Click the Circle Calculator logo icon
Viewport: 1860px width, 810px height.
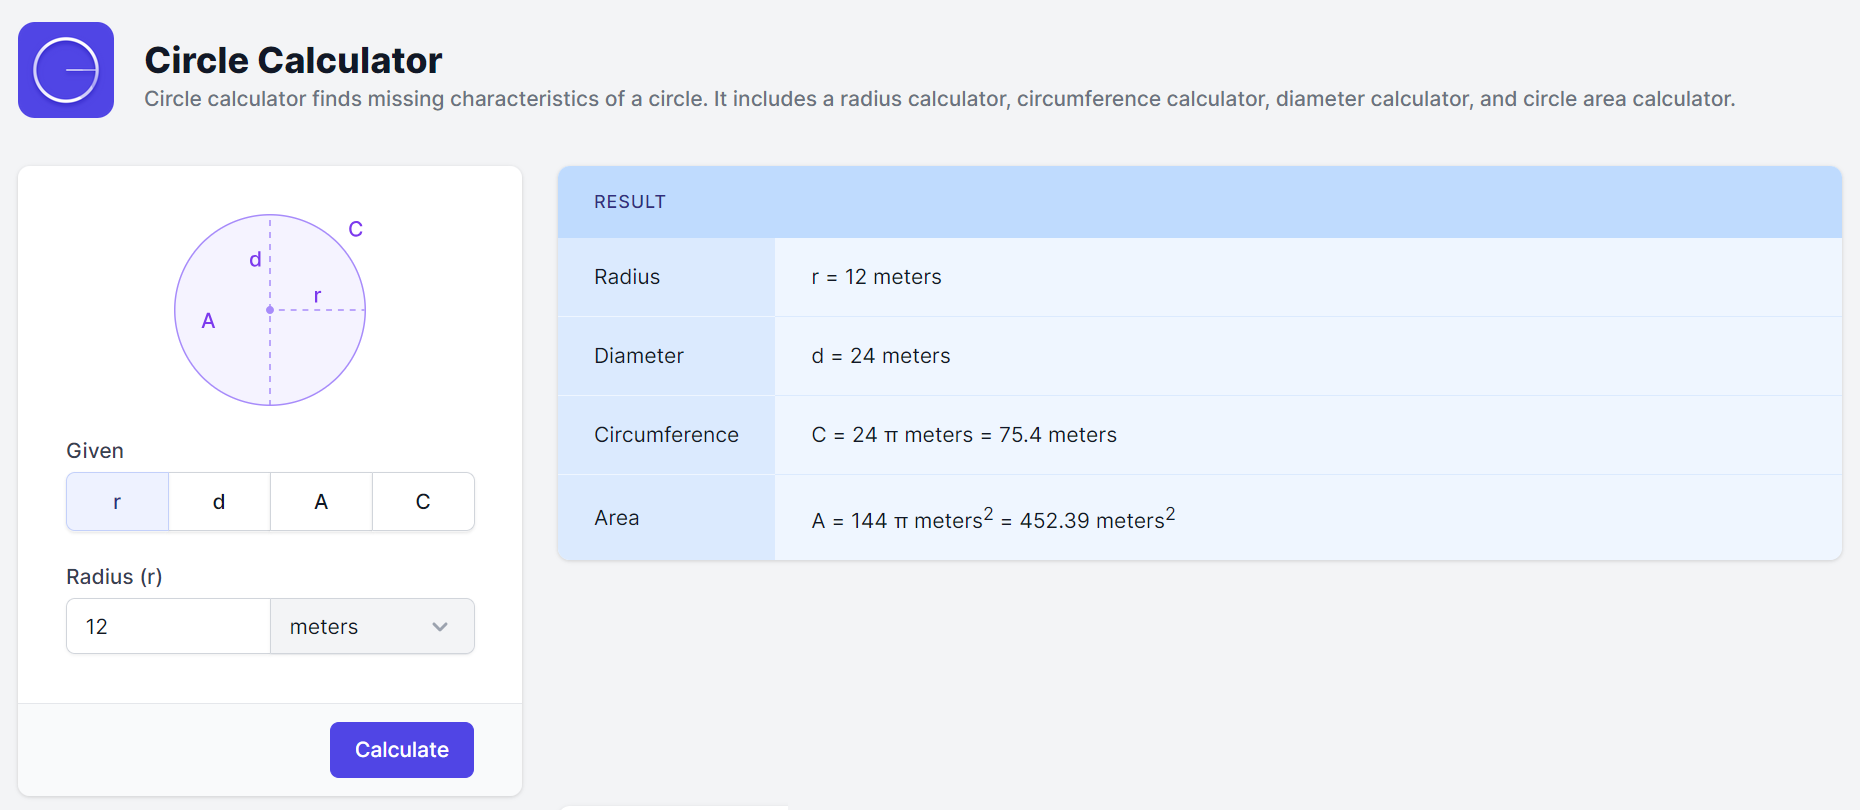(x=66, y=70)
